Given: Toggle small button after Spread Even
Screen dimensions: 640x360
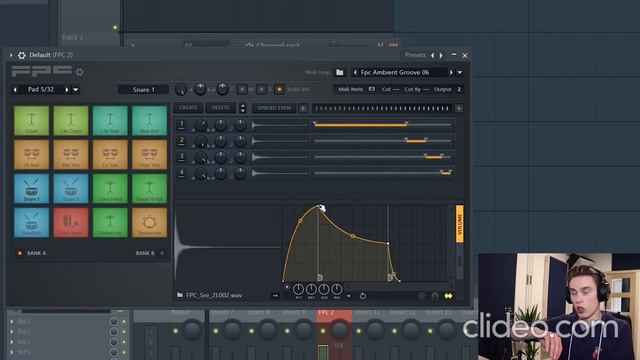Looking at the screenshot, I should click(x=303, y=108).
